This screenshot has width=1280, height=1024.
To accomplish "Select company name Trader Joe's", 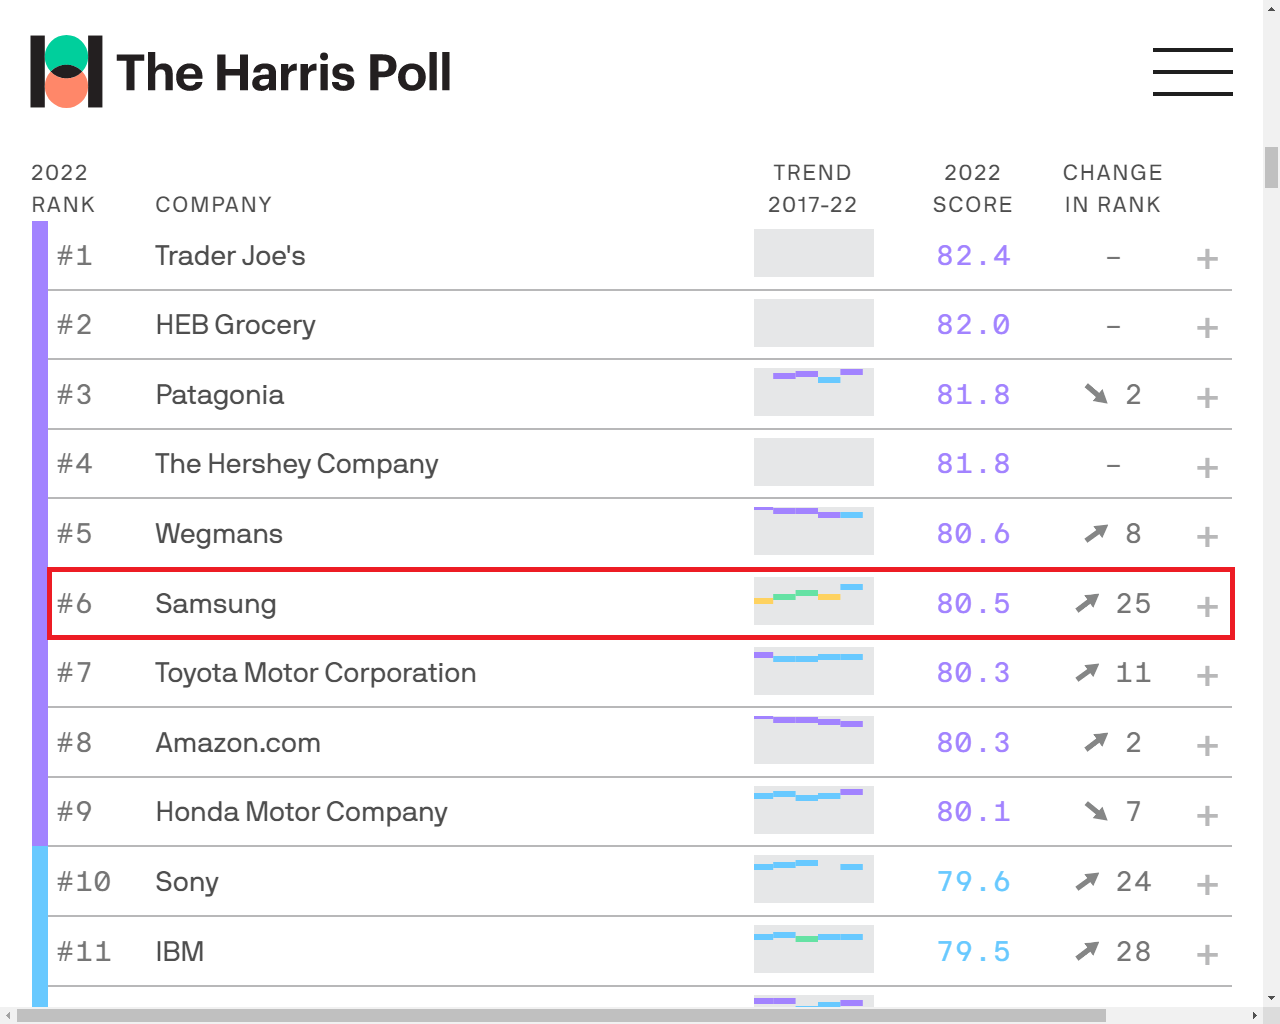I will click(x=230, y=256).
